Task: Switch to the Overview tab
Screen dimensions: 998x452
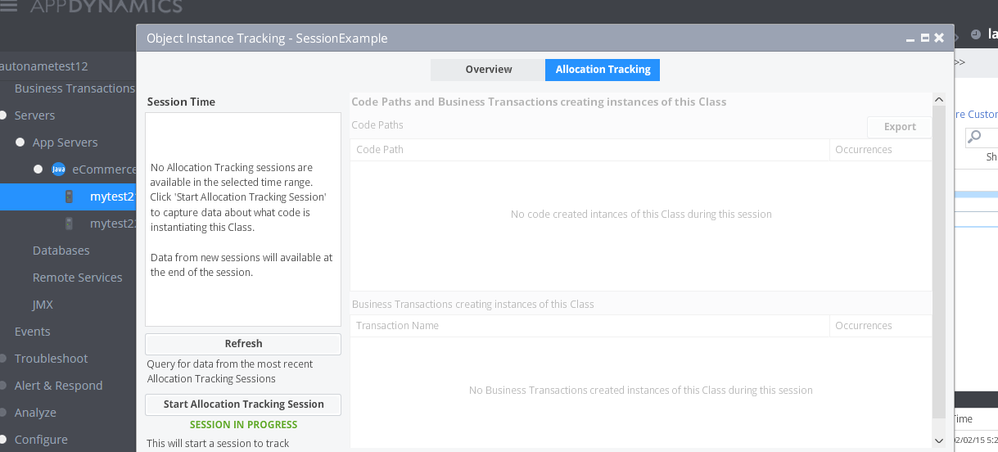Action: [x=488, y=70]
